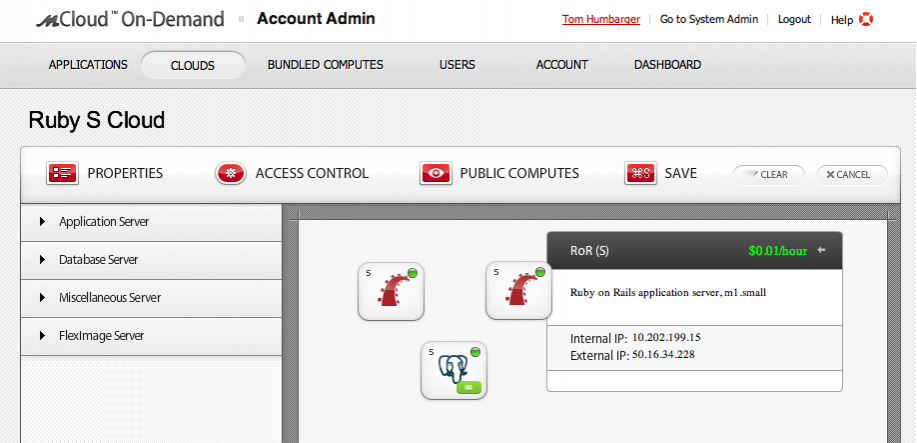
Task: Click the red Access Control gear icon
Action: 230,173
